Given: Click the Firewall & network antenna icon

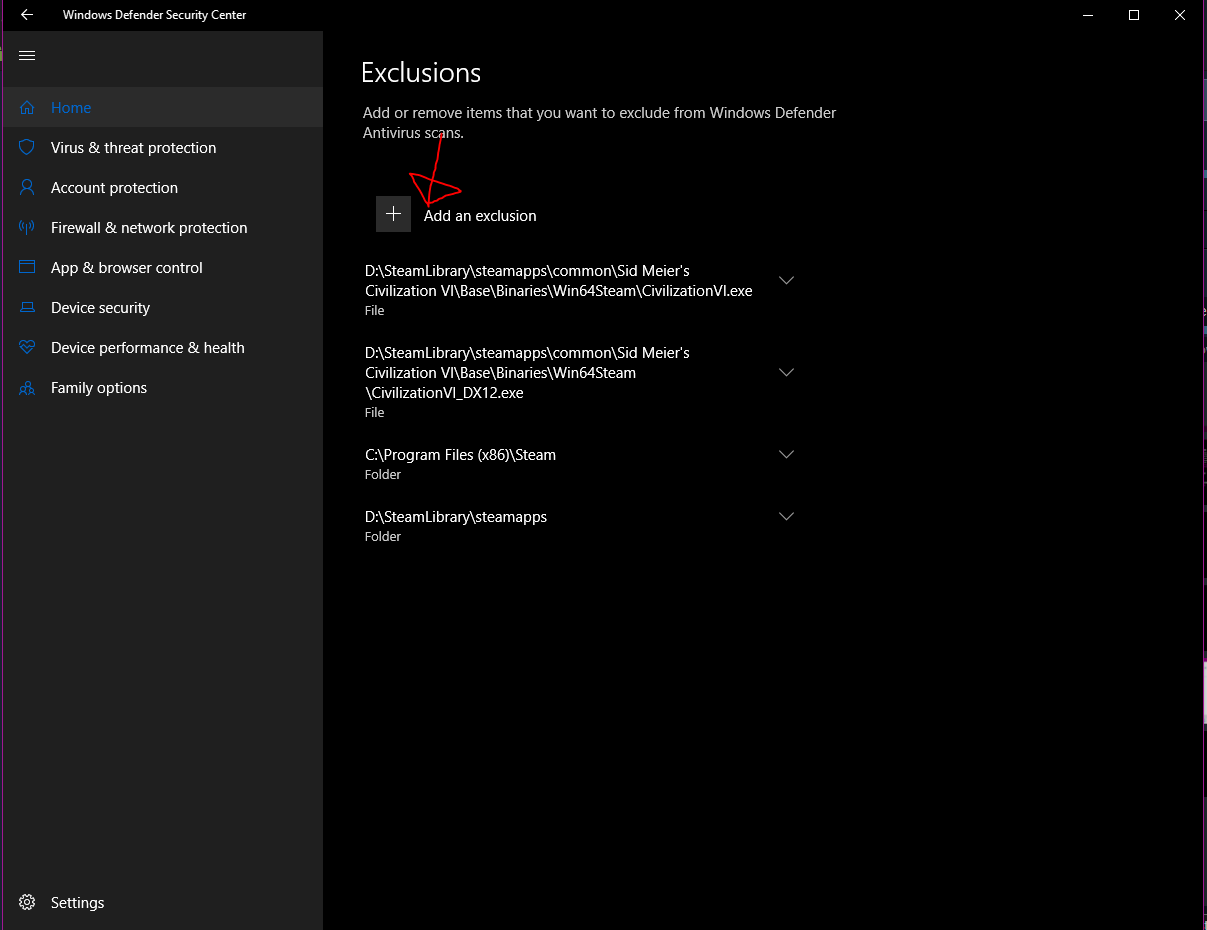Looking at the screenshot, I should pos(28,228).
